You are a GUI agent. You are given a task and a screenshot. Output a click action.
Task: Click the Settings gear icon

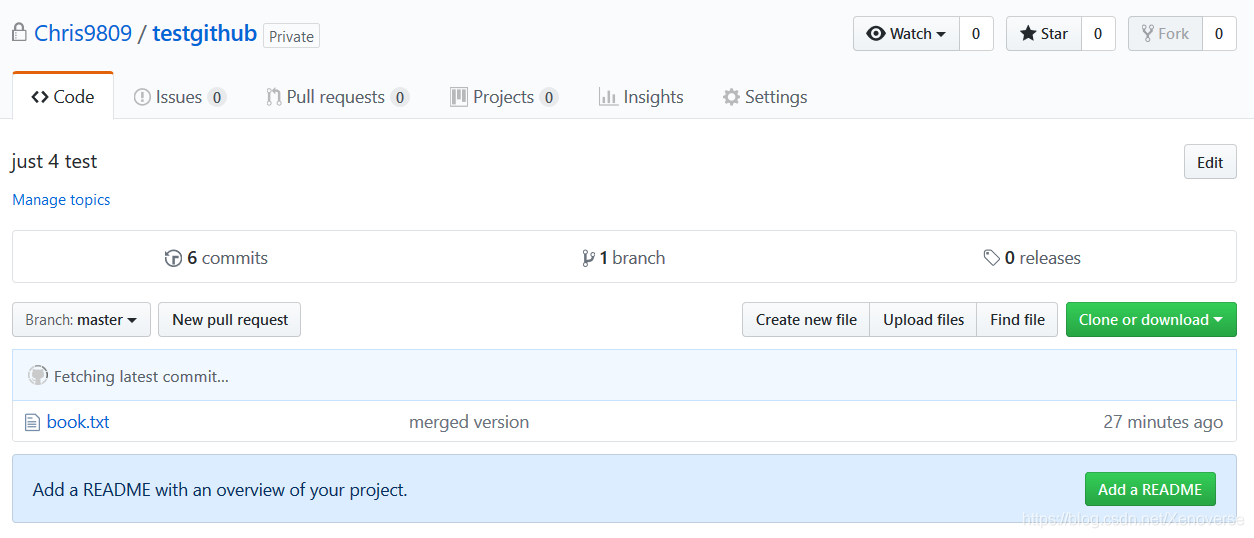tap(731, 97)
